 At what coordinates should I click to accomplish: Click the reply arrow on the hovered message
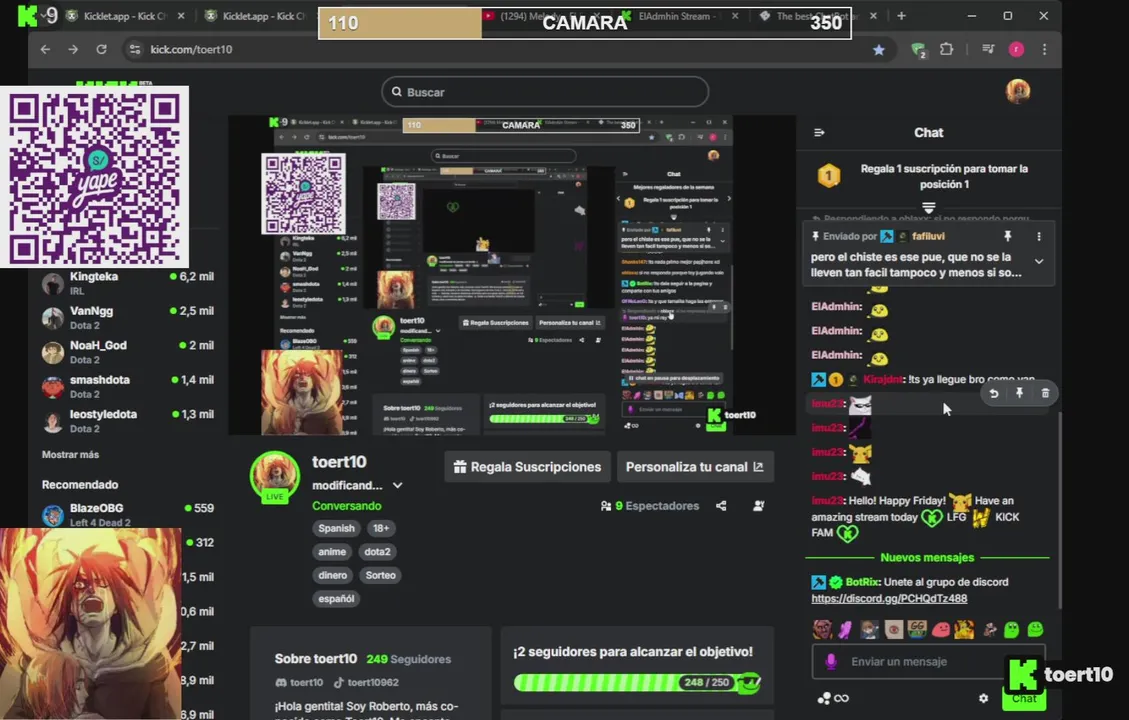994,393
